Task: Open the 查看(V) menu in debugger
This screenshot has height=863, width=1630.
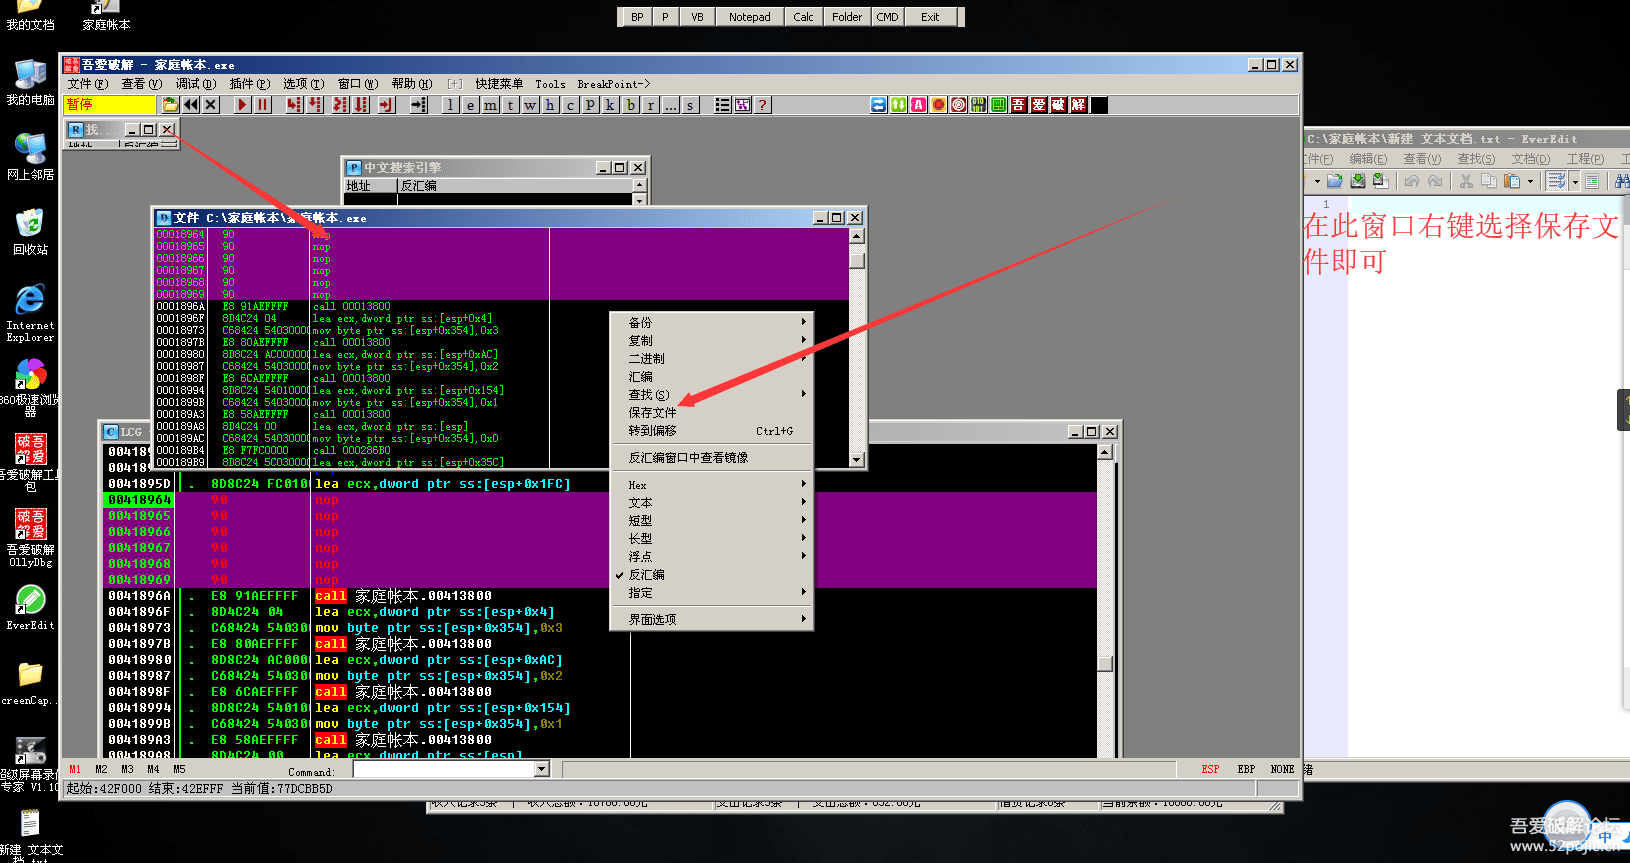Action: pos(142,84)
